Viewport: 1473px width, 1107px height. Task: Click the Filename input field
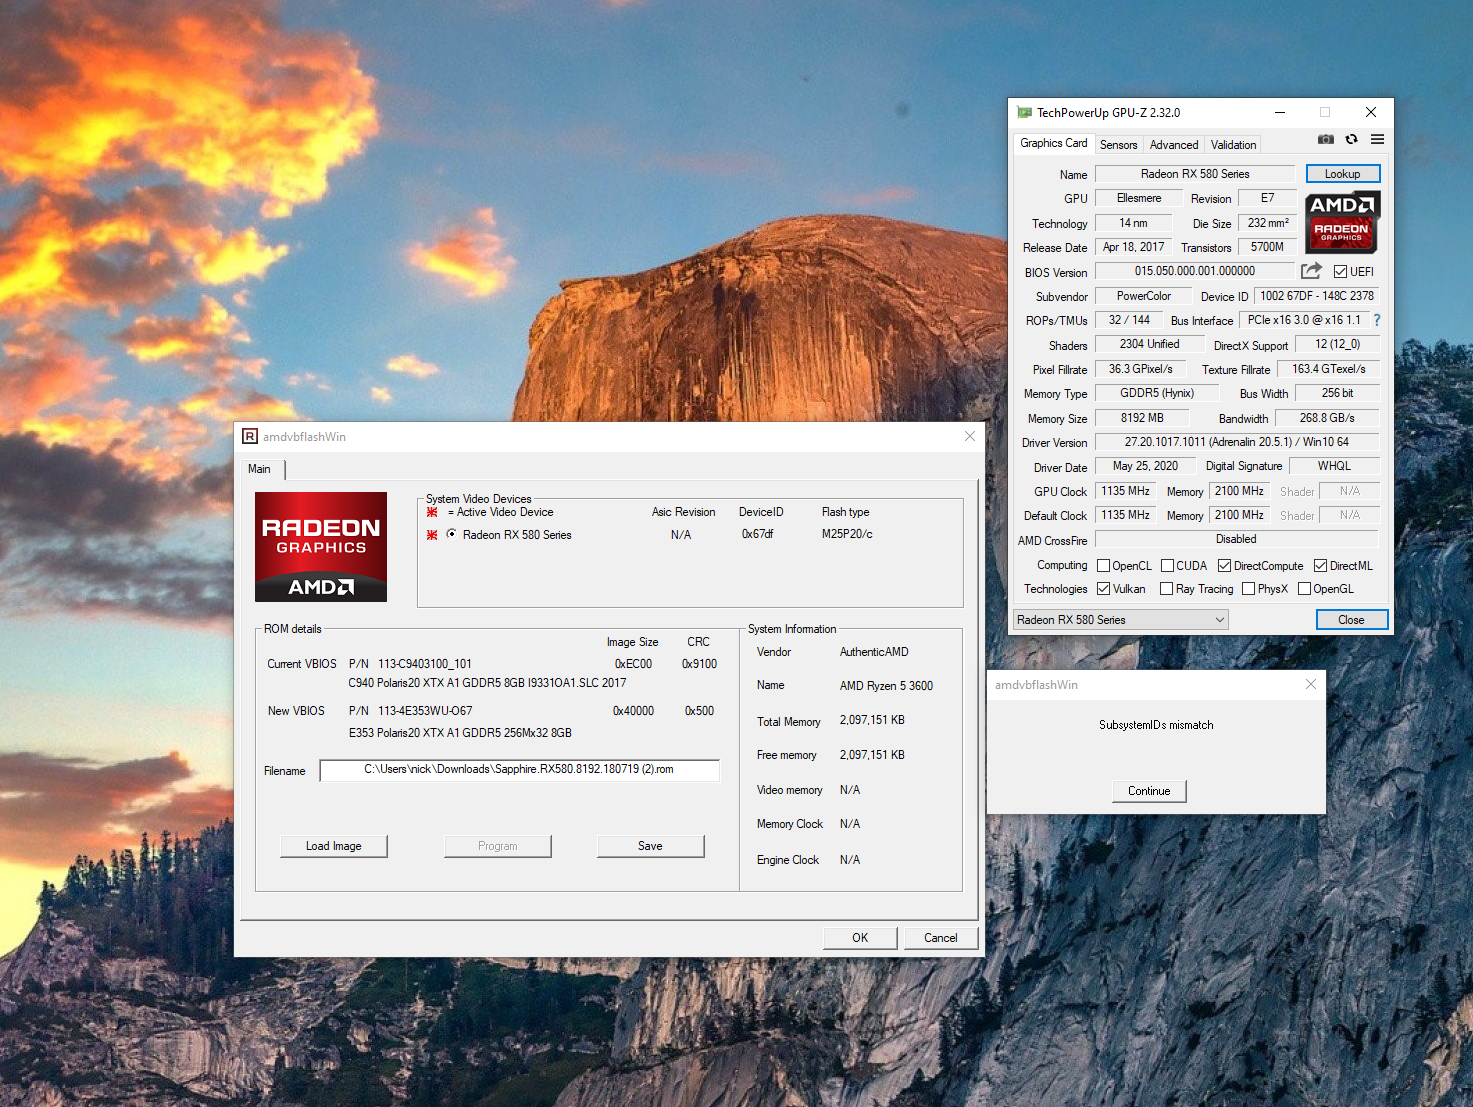pyautogui.click(x=519, y=770)
